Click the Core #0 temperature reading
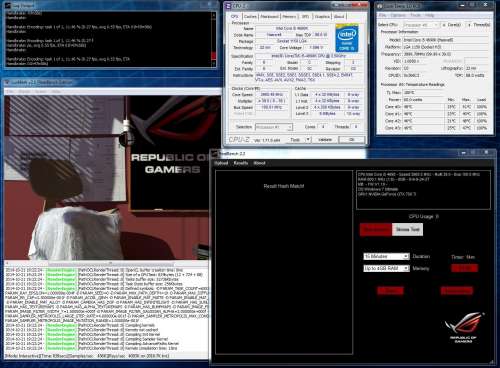This screenshot has width=500, height=368. tap(423, 107)
